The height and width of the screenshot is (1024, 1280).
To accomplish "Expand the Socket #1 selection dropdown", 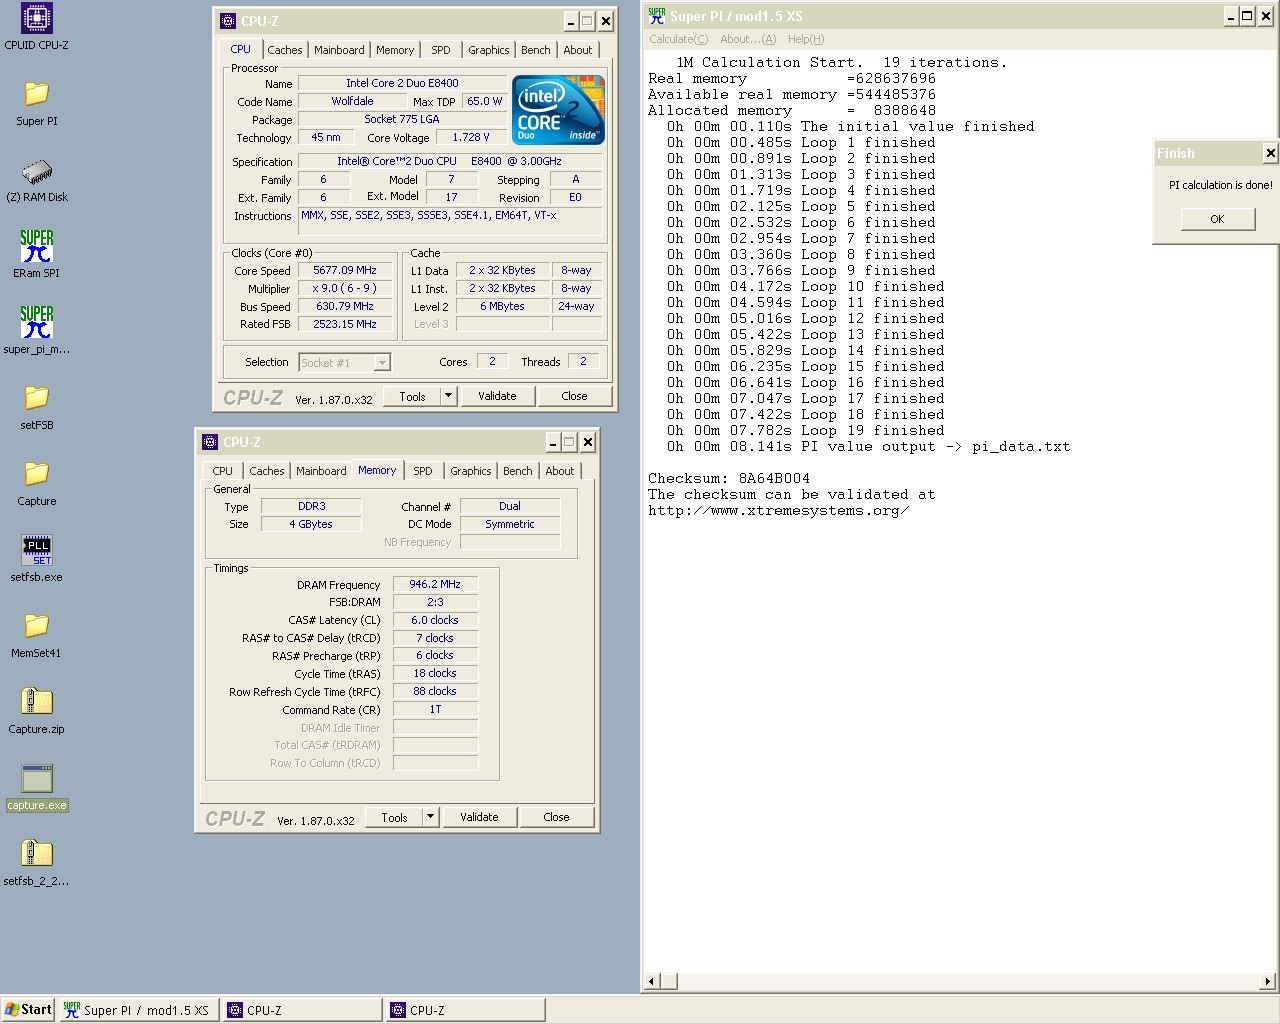I will pos(382,363).
